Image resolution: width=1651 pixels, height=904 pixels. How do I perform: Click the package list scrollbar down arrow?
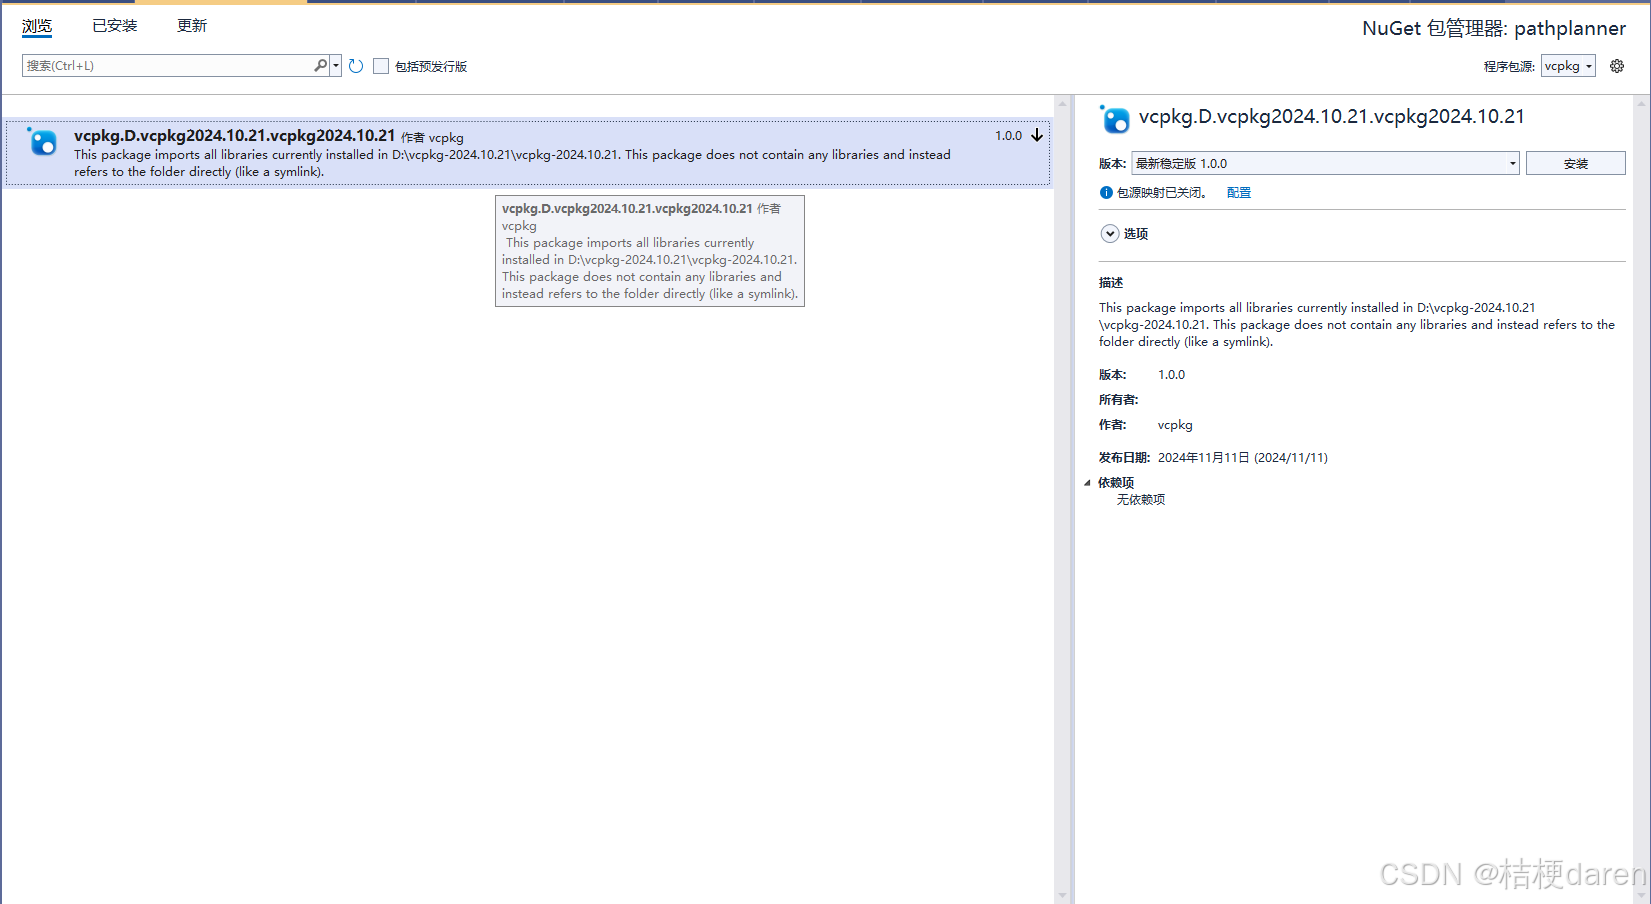pyautogui.click(x=1062, y=896)
